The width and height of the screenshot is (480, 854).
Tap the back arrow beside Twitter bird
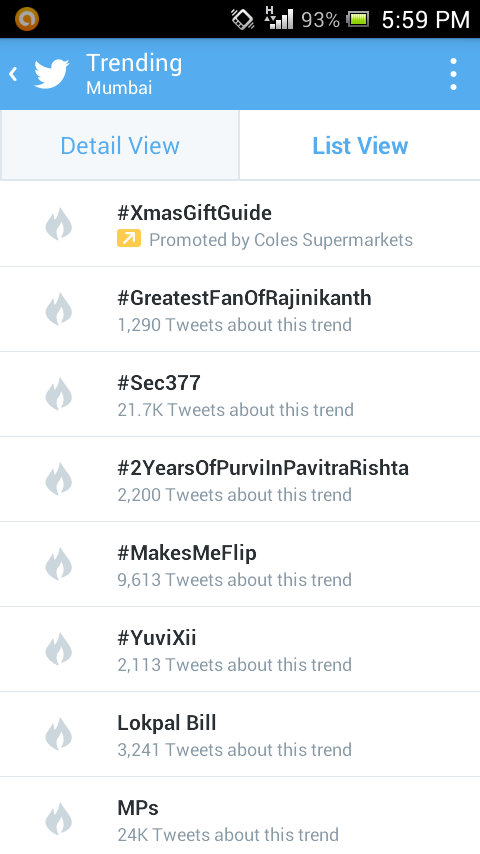pyautogui.click(x=13, y=74)
